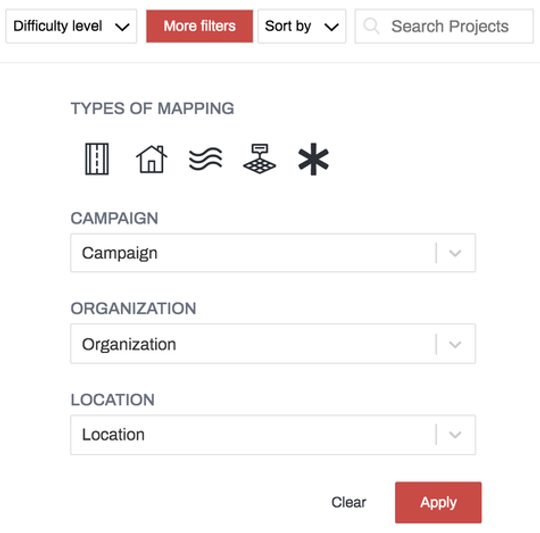Expand the Campaign dropdown arrow

tap(455, 253)
